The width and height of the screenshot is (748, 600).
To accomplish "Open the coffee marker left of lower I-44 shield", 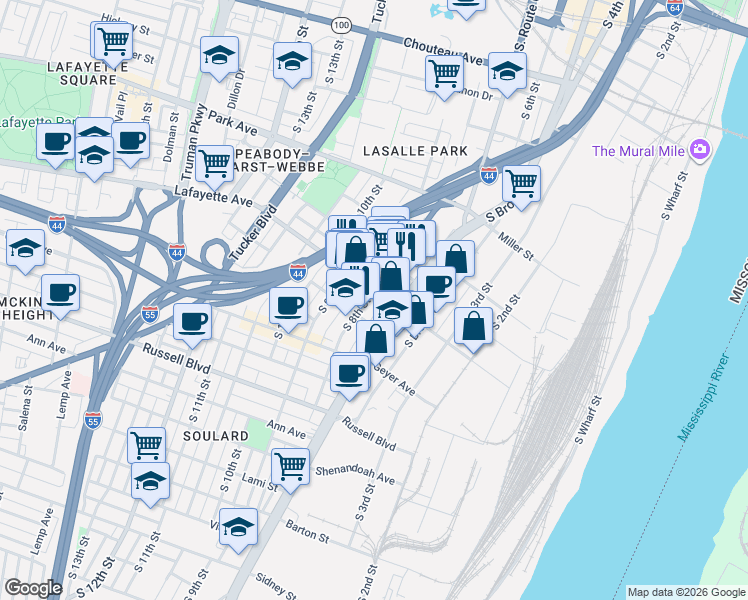I will click(289, 307).
